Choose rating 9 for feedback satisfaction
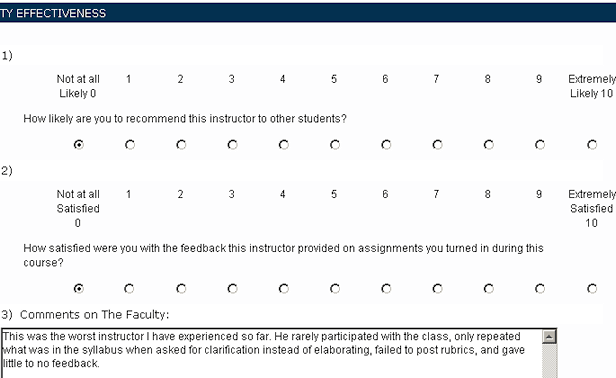Image resolution: width=616 pixels, height=378 pixels. tap(540, 289)
